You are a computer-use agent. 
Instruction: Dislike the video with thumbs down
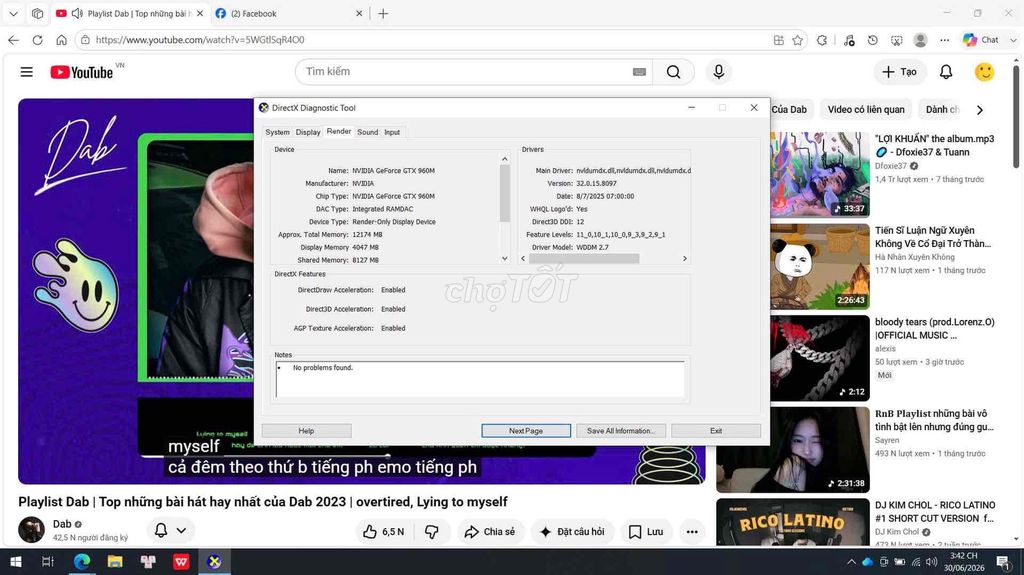click(x=432, y=532)
